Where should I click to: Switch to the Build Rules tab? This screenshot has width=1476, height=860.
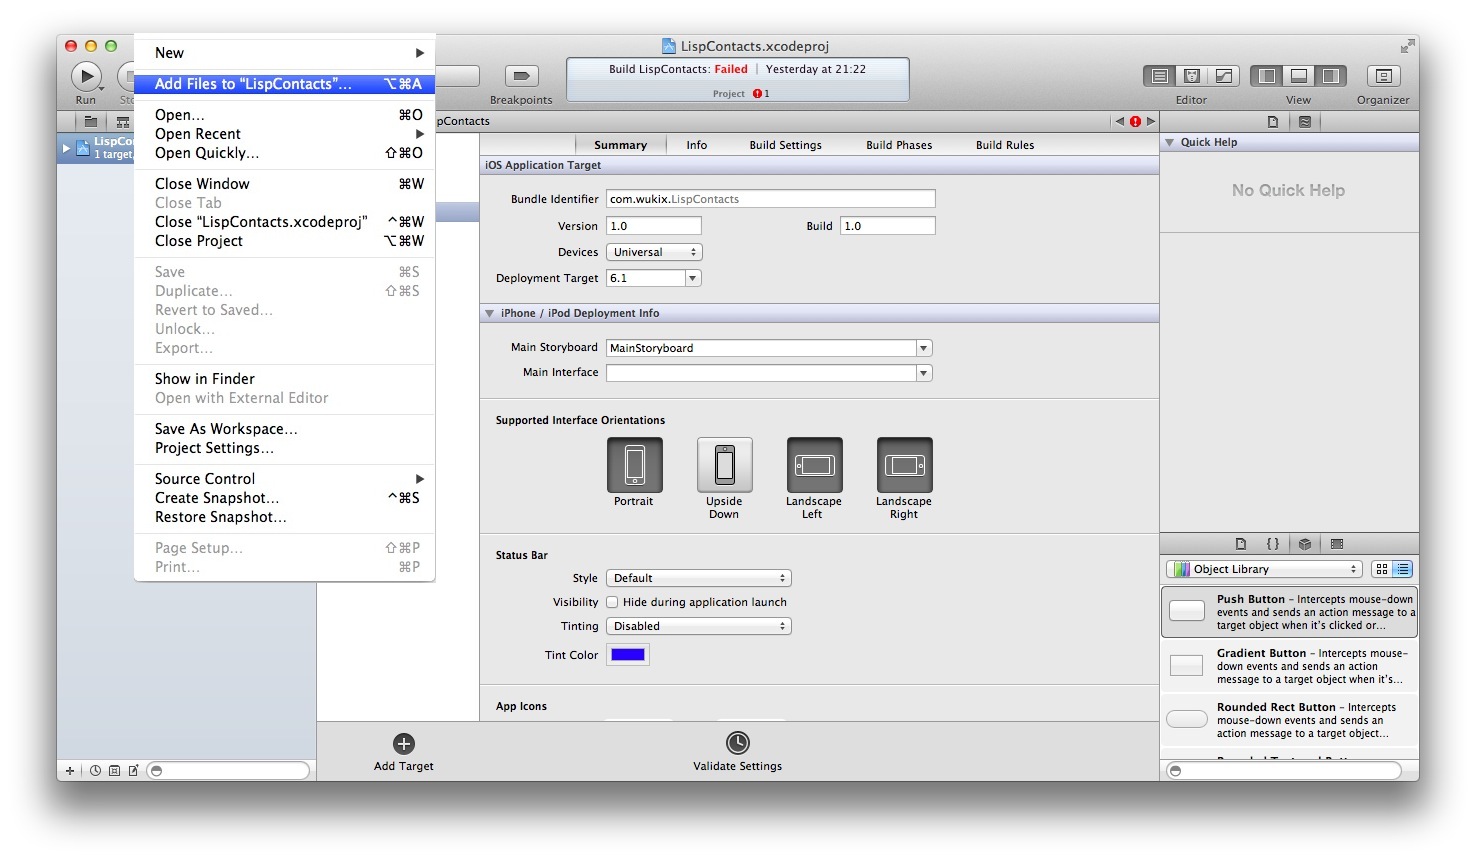pyautogui.click(x=1005, y=145)
